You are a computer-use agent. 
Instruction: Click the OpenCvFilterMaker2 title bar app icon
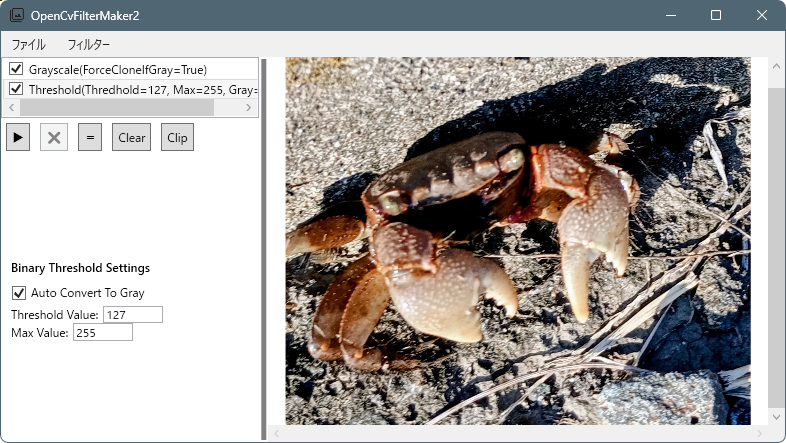point(17,15)
